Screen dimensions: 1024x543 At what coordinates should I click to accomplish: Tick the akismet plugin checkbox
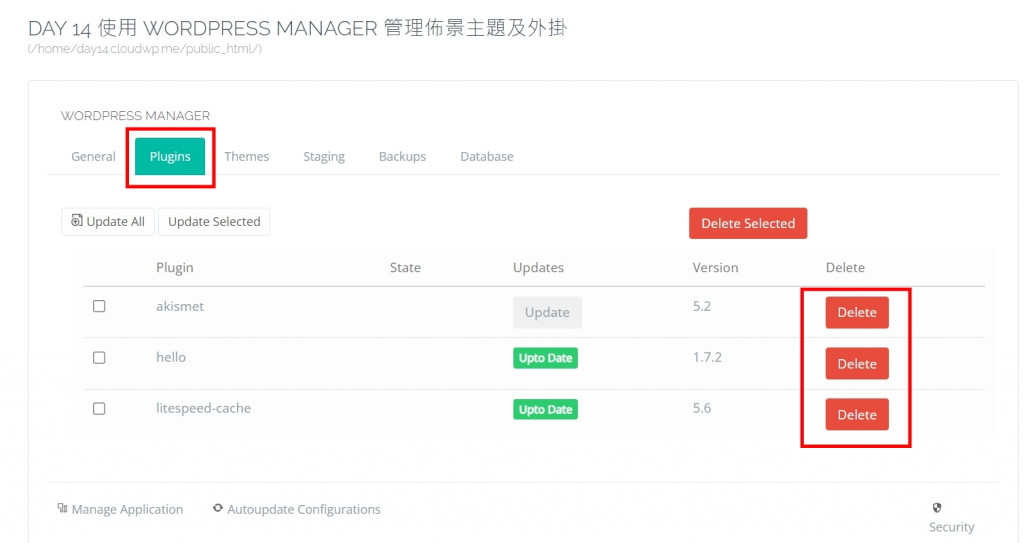(x=99, y=306)
